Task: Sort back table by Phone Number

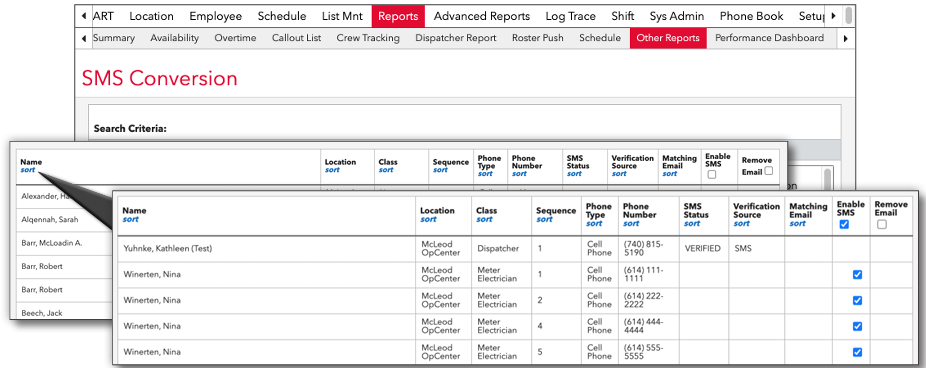Action: tap(519, 174)
